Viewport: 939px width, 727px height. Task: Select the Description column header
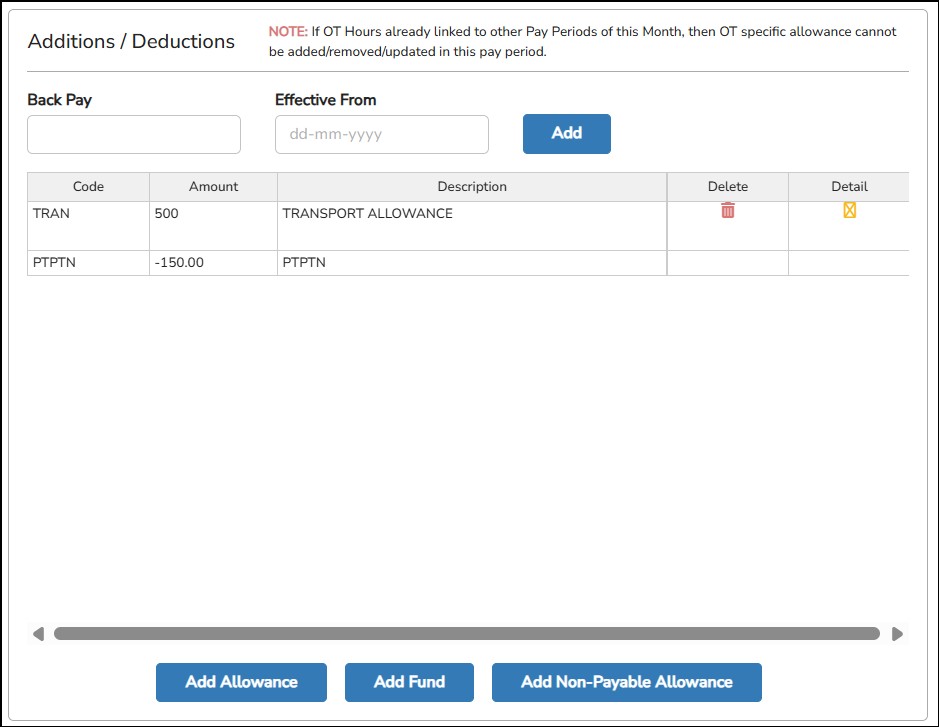pyautogui.click(x=472, y=186)
